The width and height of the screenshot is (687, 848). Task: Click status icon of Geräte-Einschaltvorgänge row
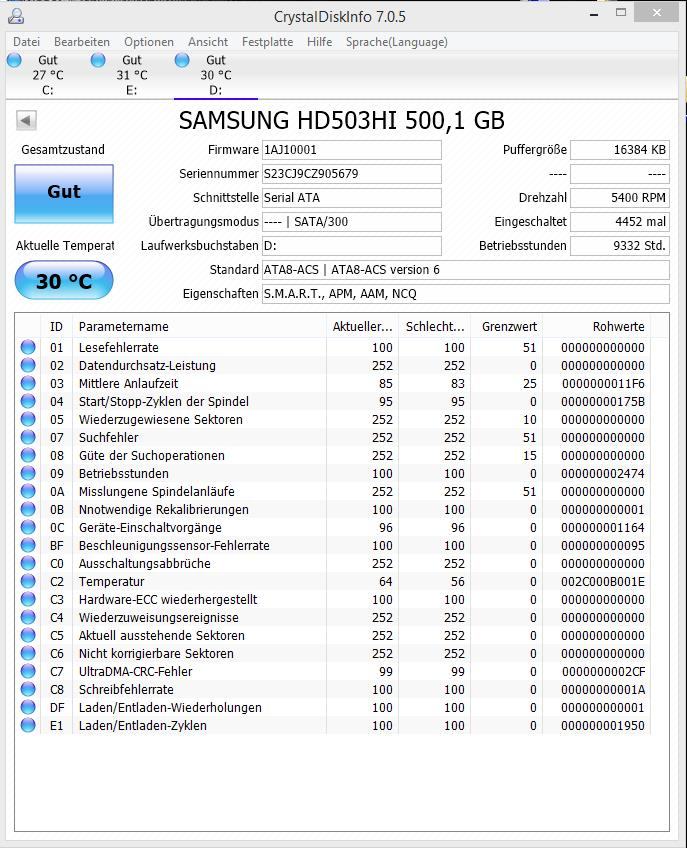point(28,527)
